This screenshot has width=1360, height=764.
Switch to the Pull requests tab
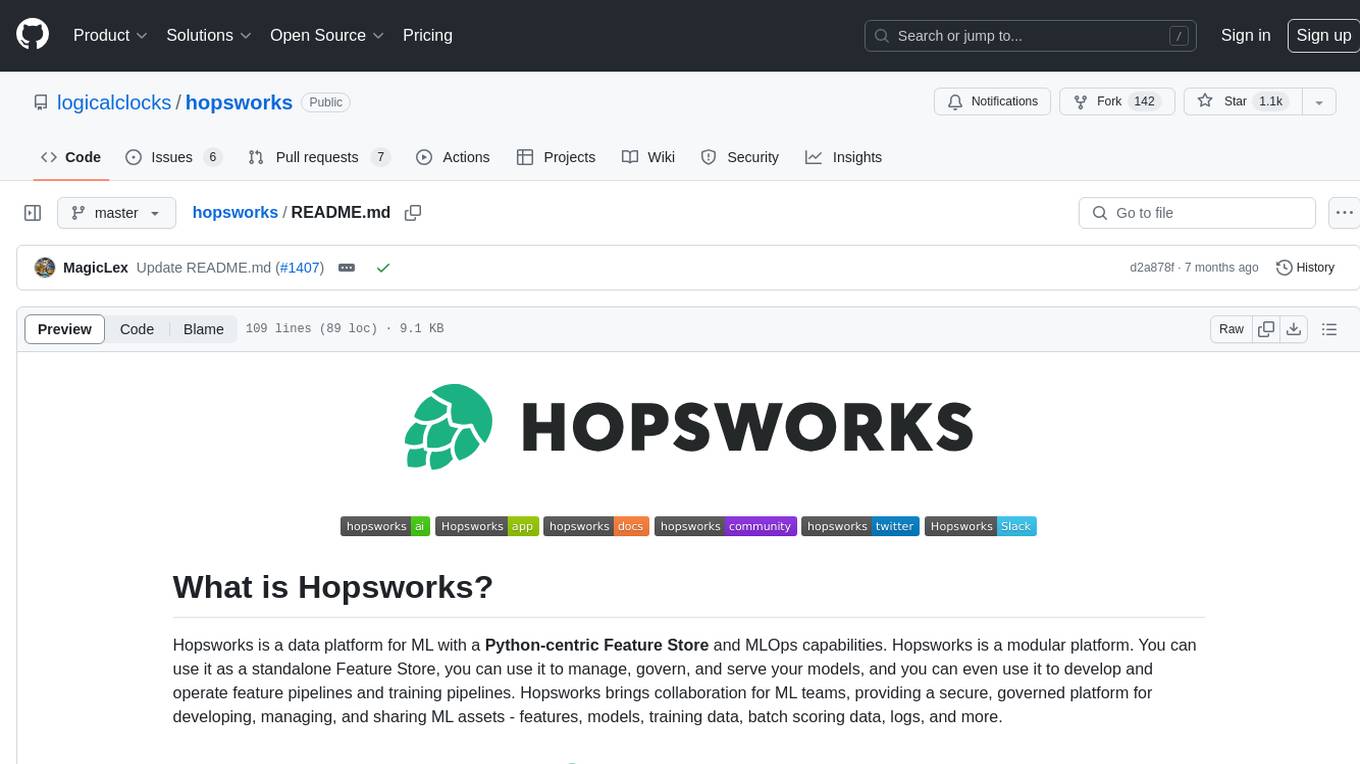[x=319, y=157]
